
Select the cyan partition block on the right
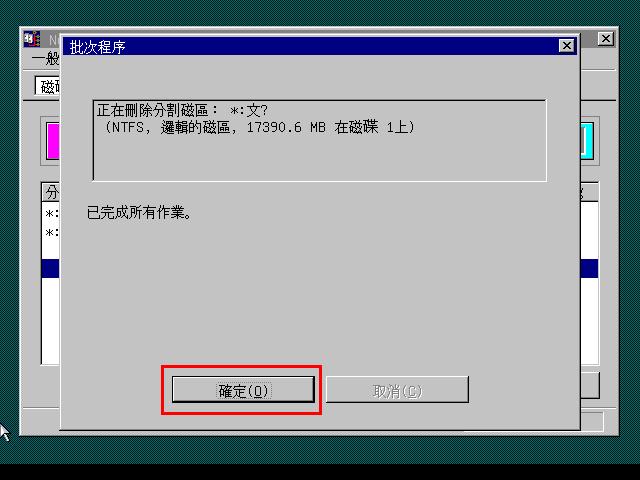tap(587, 141)
